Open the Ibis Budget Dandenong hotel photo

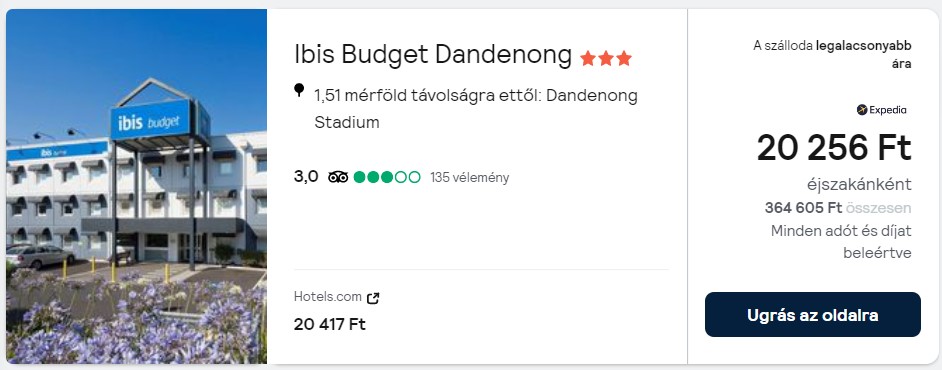(x=136, y=186)
